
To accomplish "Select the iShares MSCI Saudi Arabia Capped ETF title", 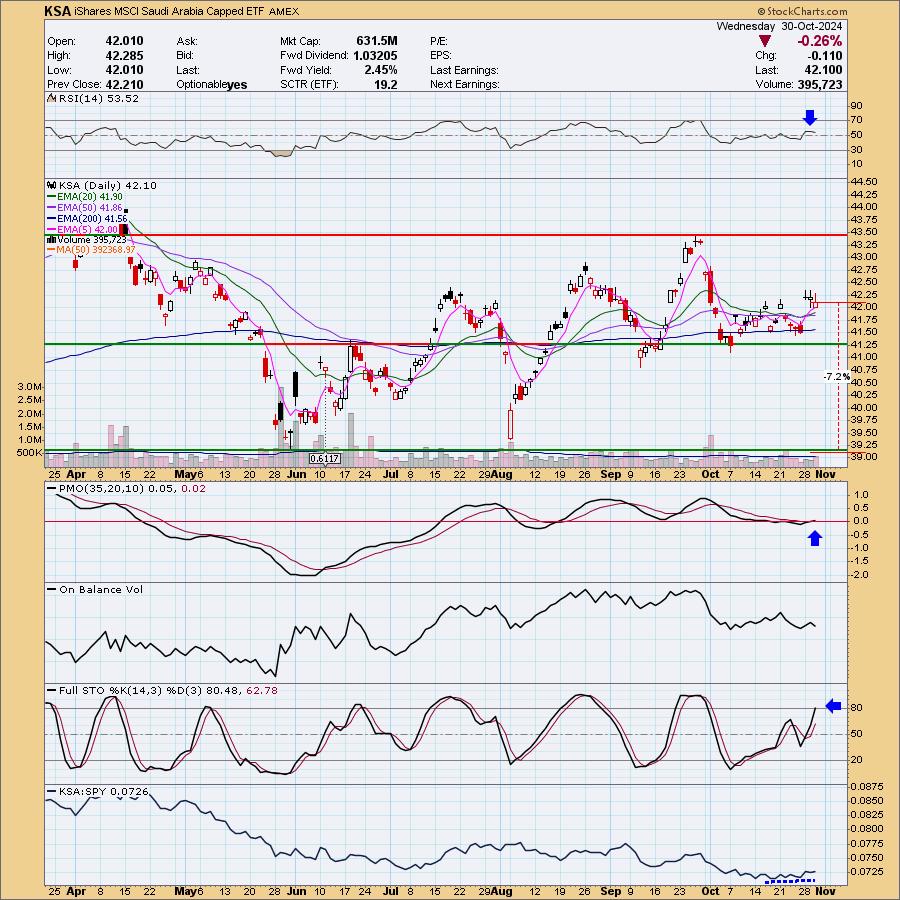I will pyautogui.click(x=172, y=11).
